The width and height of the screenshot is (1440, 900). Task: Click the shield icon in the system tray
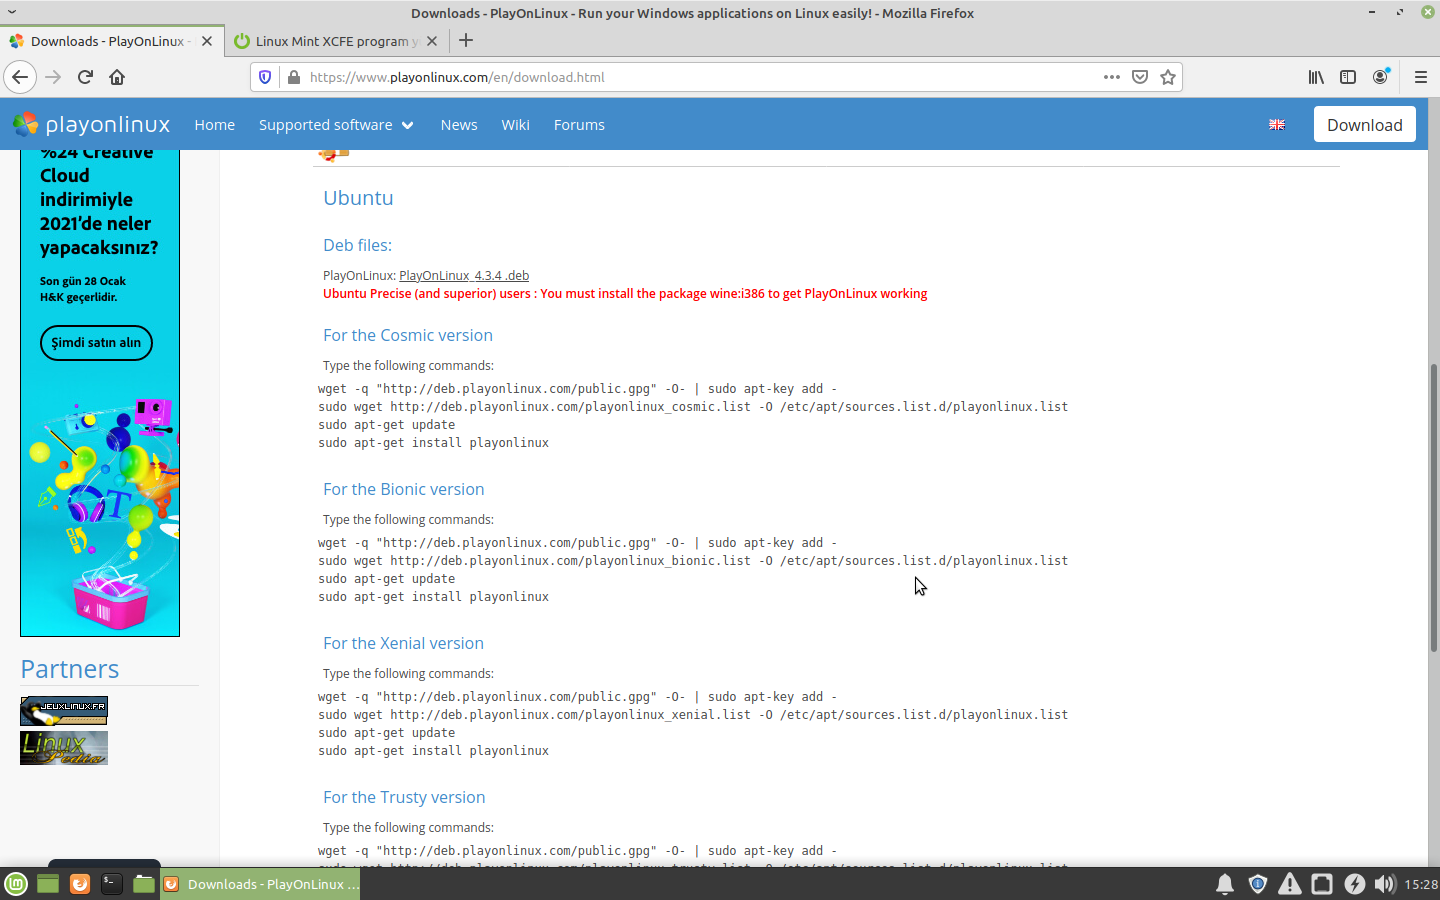click(x=1258, y=884)
